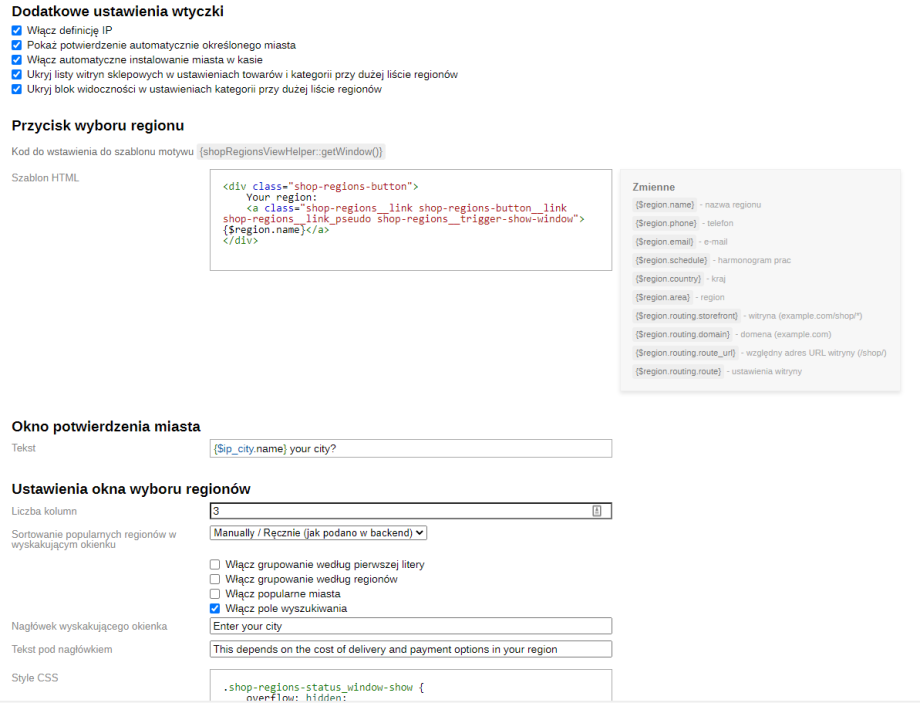Check Włącz grupowanie według regionów
Screen dimensions: 920x703
[x=215, y=579]
